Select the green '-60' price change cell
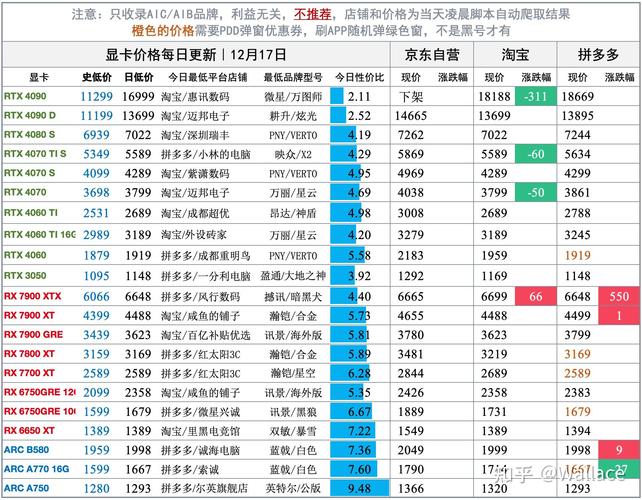 click(536, 154)
